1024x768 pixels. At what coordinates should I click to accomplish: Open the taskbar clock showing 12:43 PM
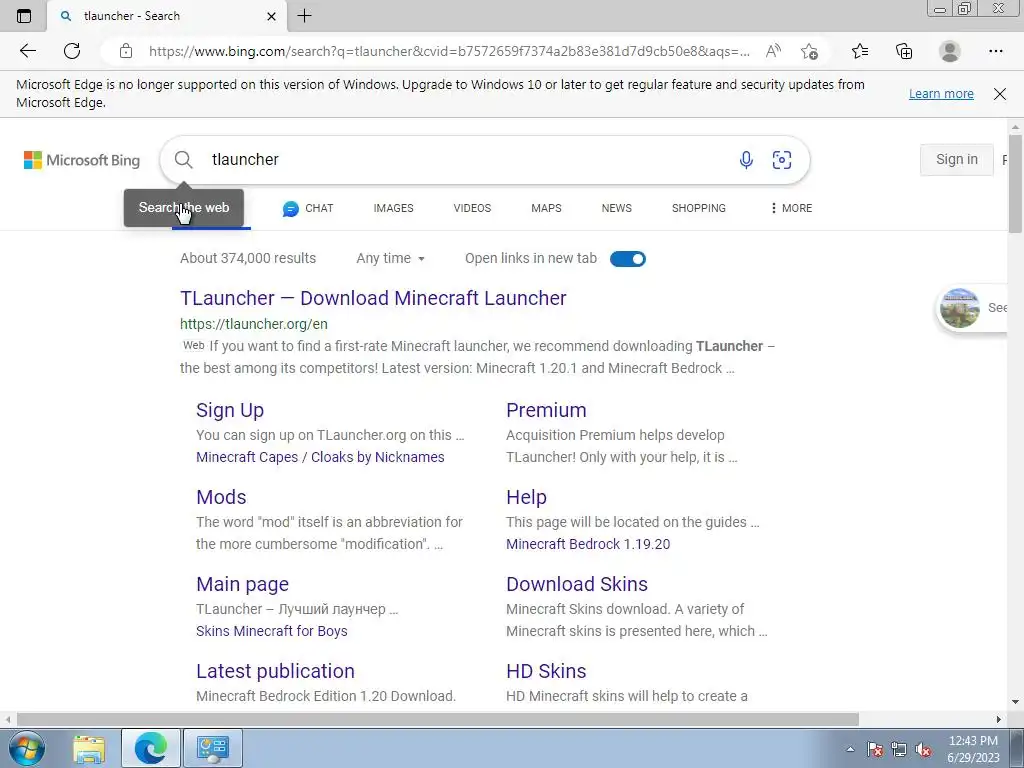[973, 749]
